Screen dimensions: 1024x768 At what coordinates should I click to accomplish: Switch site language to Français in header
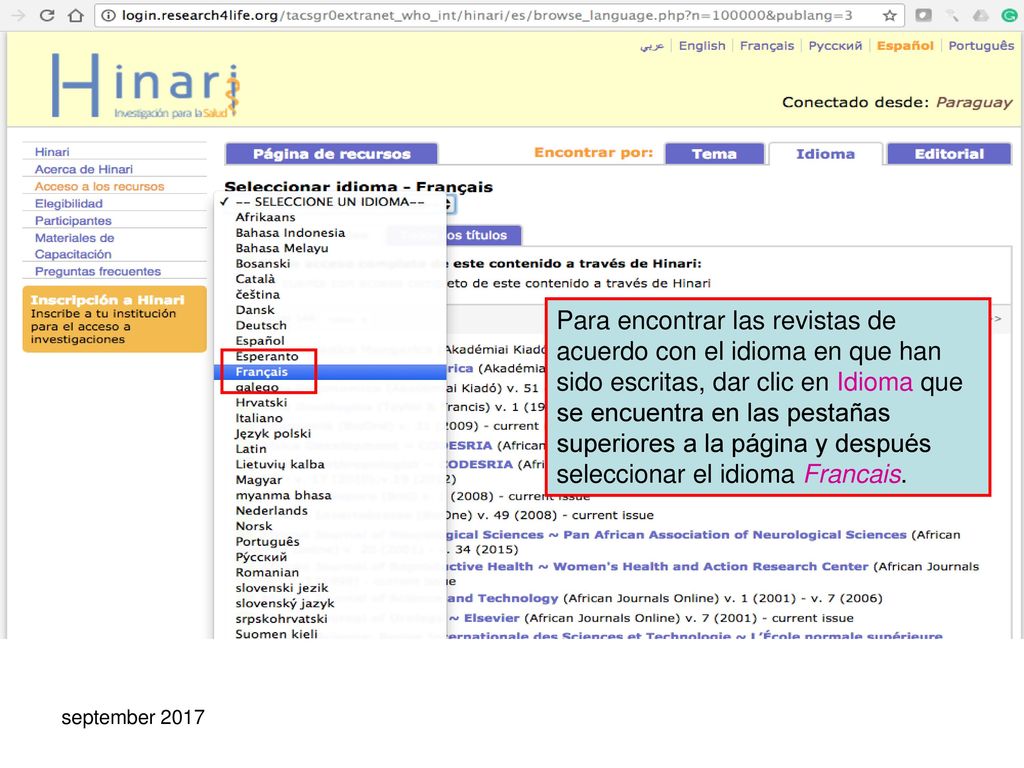[767, 46]
